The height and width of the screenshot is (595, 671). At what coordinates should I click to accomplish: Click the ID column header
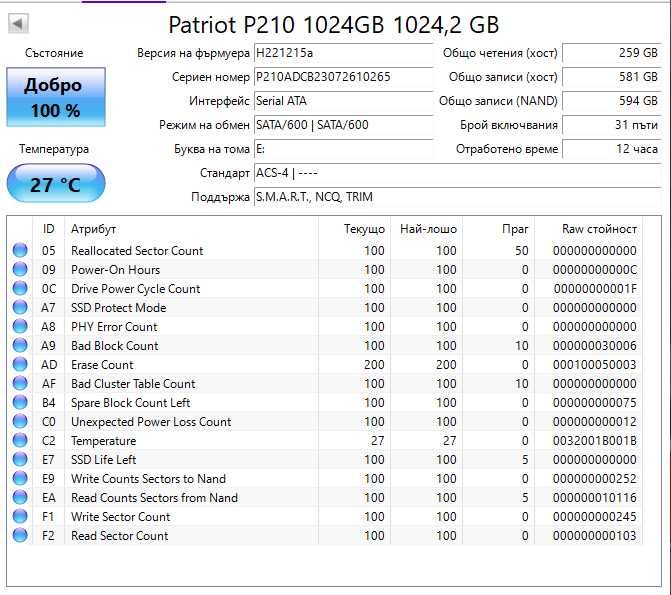pyautogui.click(x=49, y=229)
